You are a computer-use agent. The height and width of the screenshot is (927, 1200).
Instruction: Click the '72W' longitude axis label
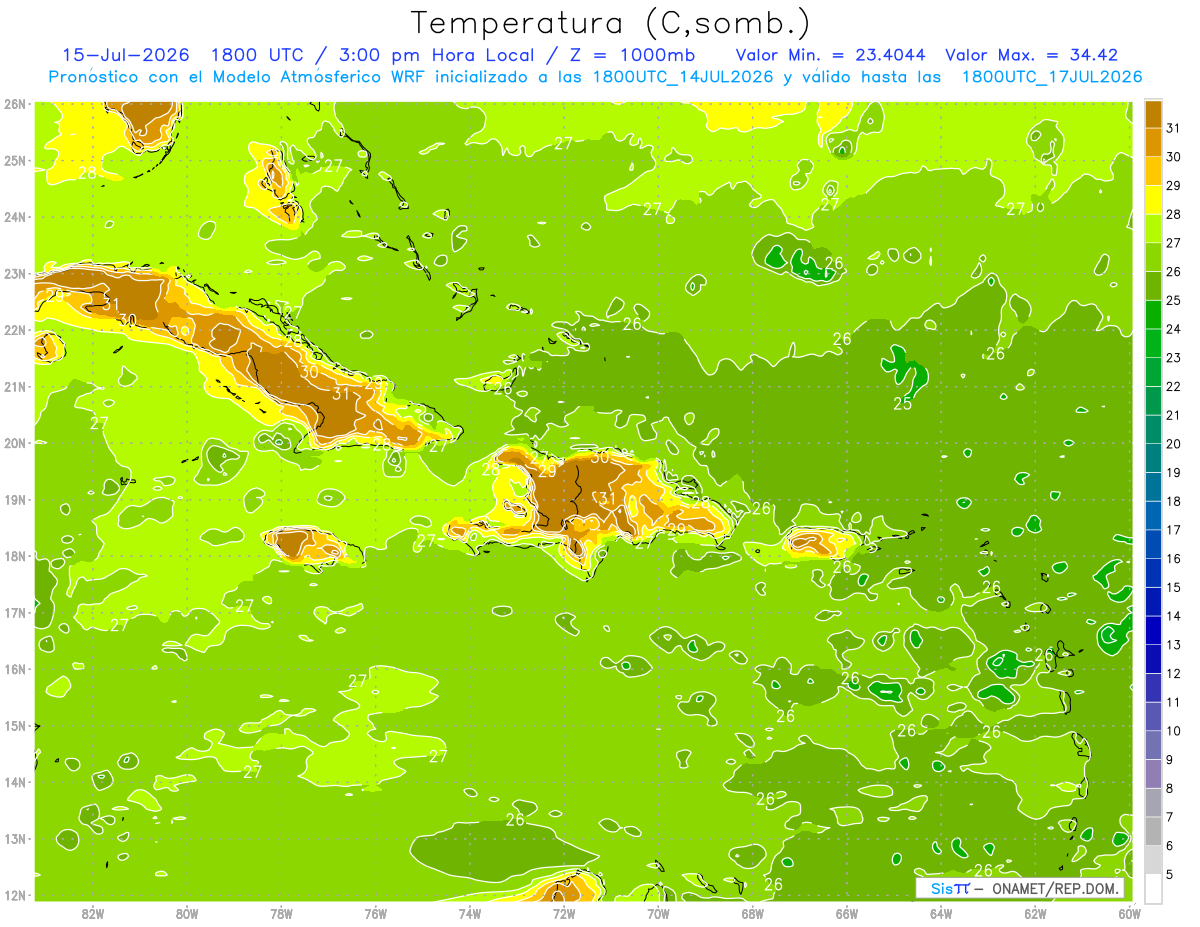click(x=564, y=913)
